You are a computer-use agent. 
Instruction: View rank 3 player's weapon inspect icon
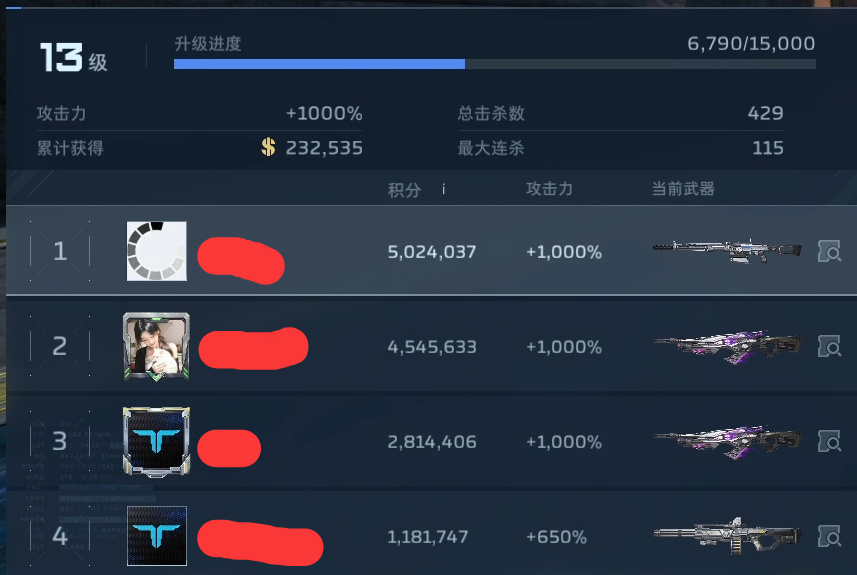click(x=829, y=441)
